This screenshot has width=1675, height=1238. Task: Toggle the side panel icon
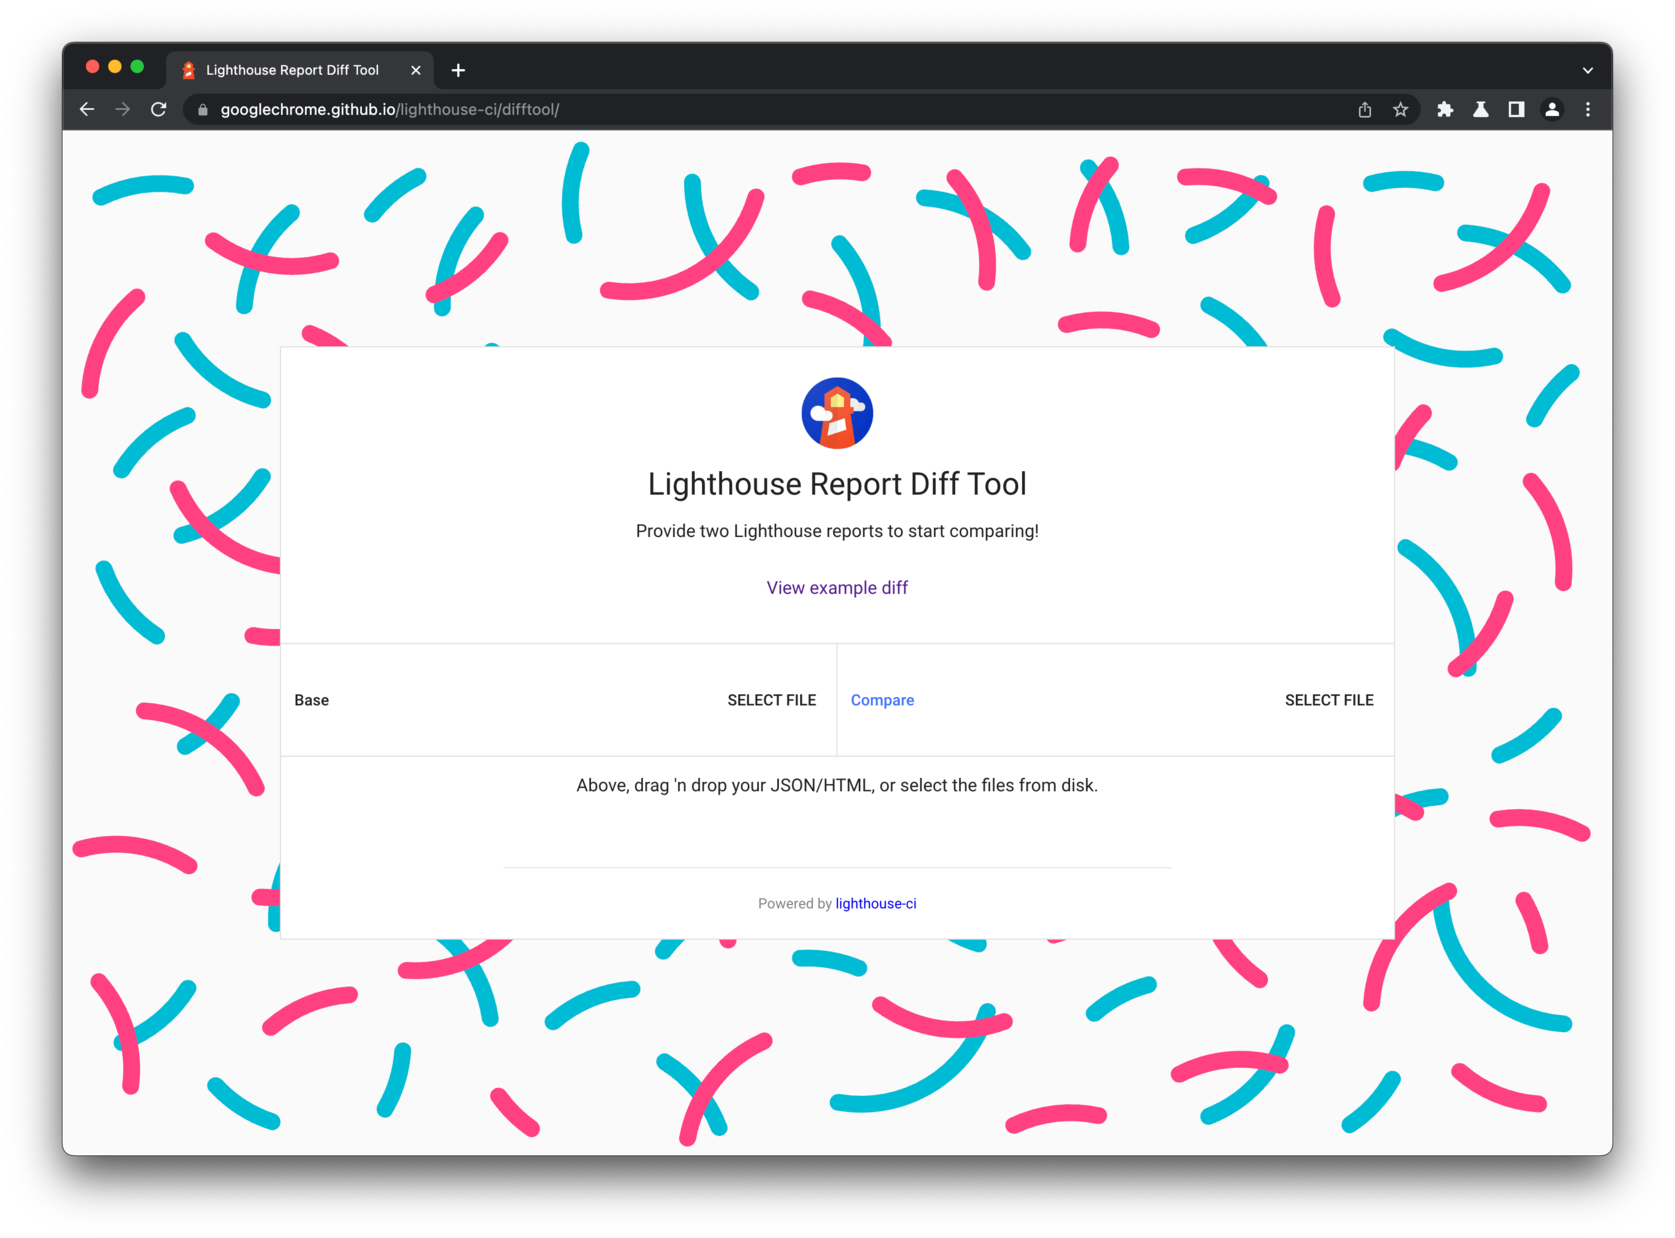click(1516, 110)
